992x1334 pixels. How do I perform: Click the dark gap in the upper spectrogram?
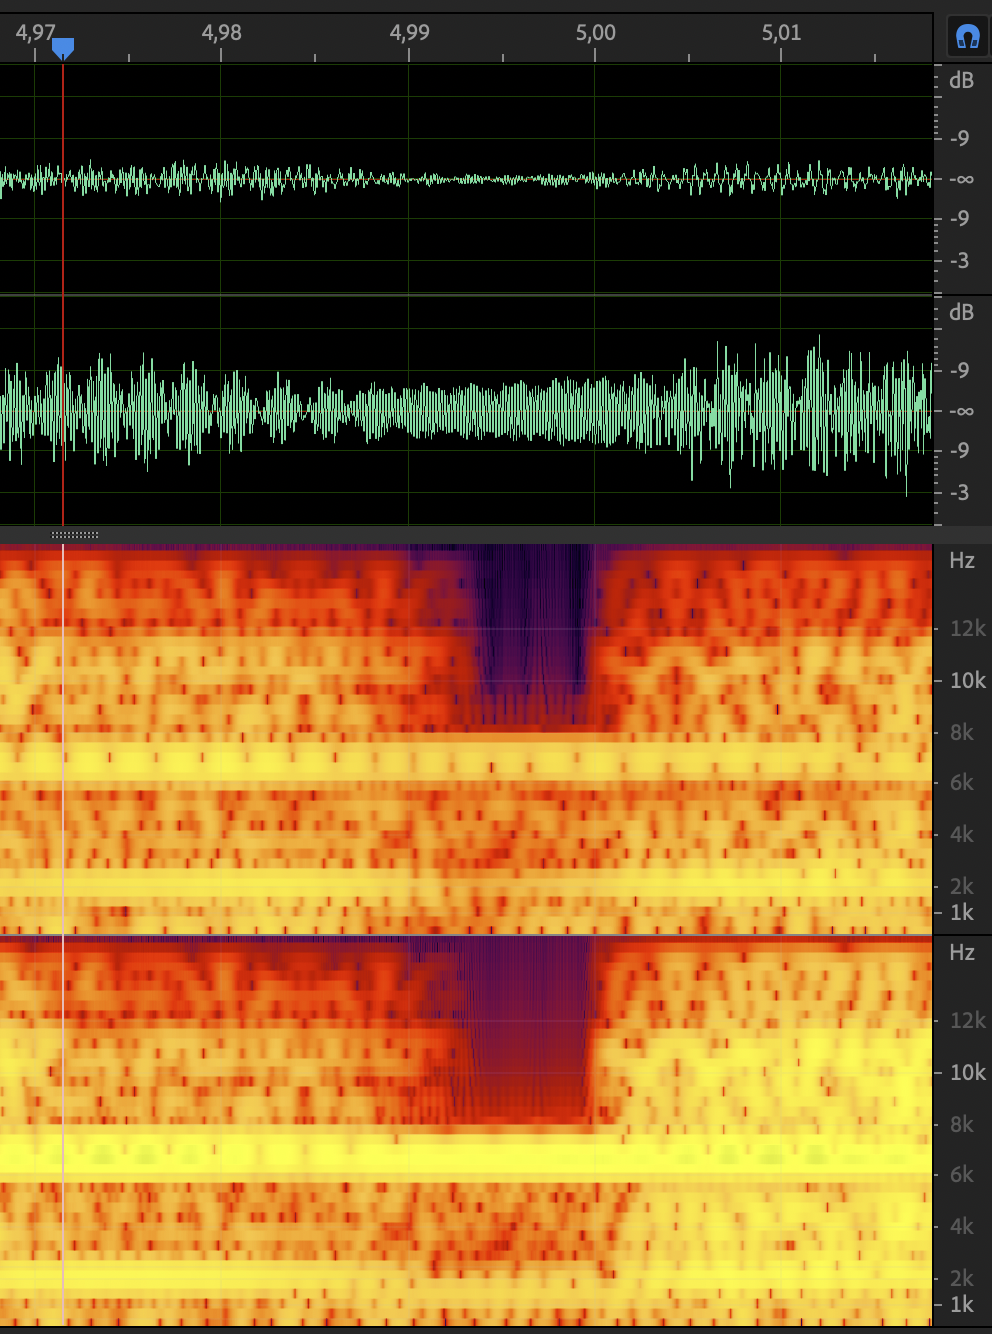[x=530, y=630]
